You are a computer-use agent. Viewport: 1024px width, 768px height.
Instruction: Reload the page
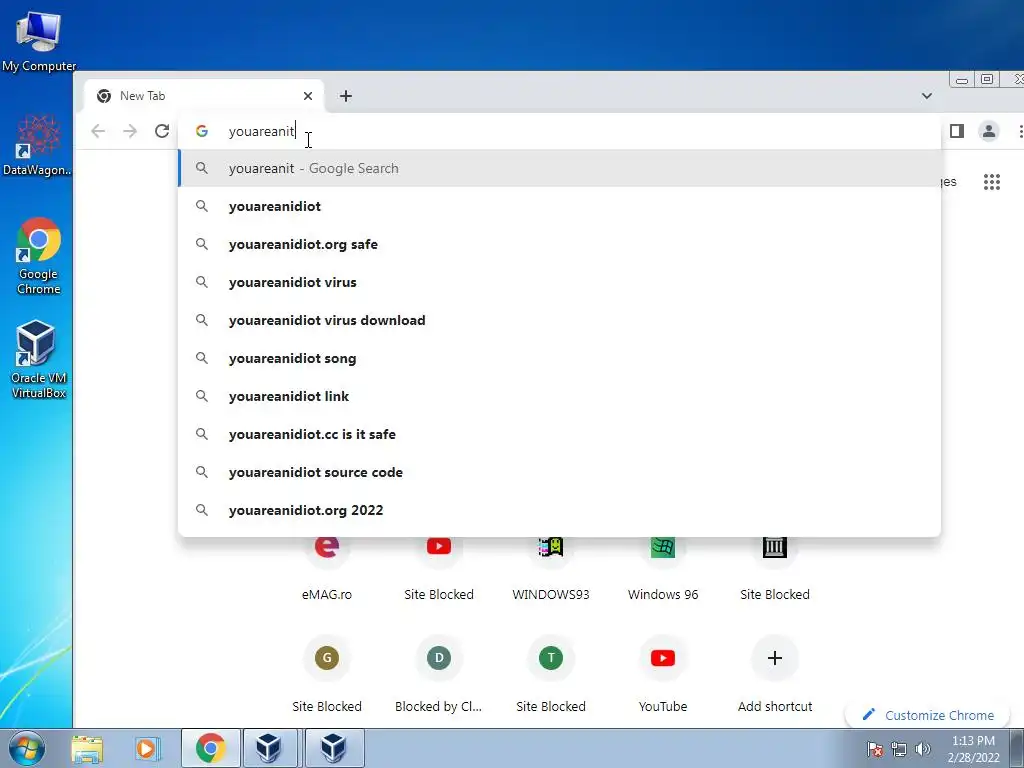coord(162,131)
